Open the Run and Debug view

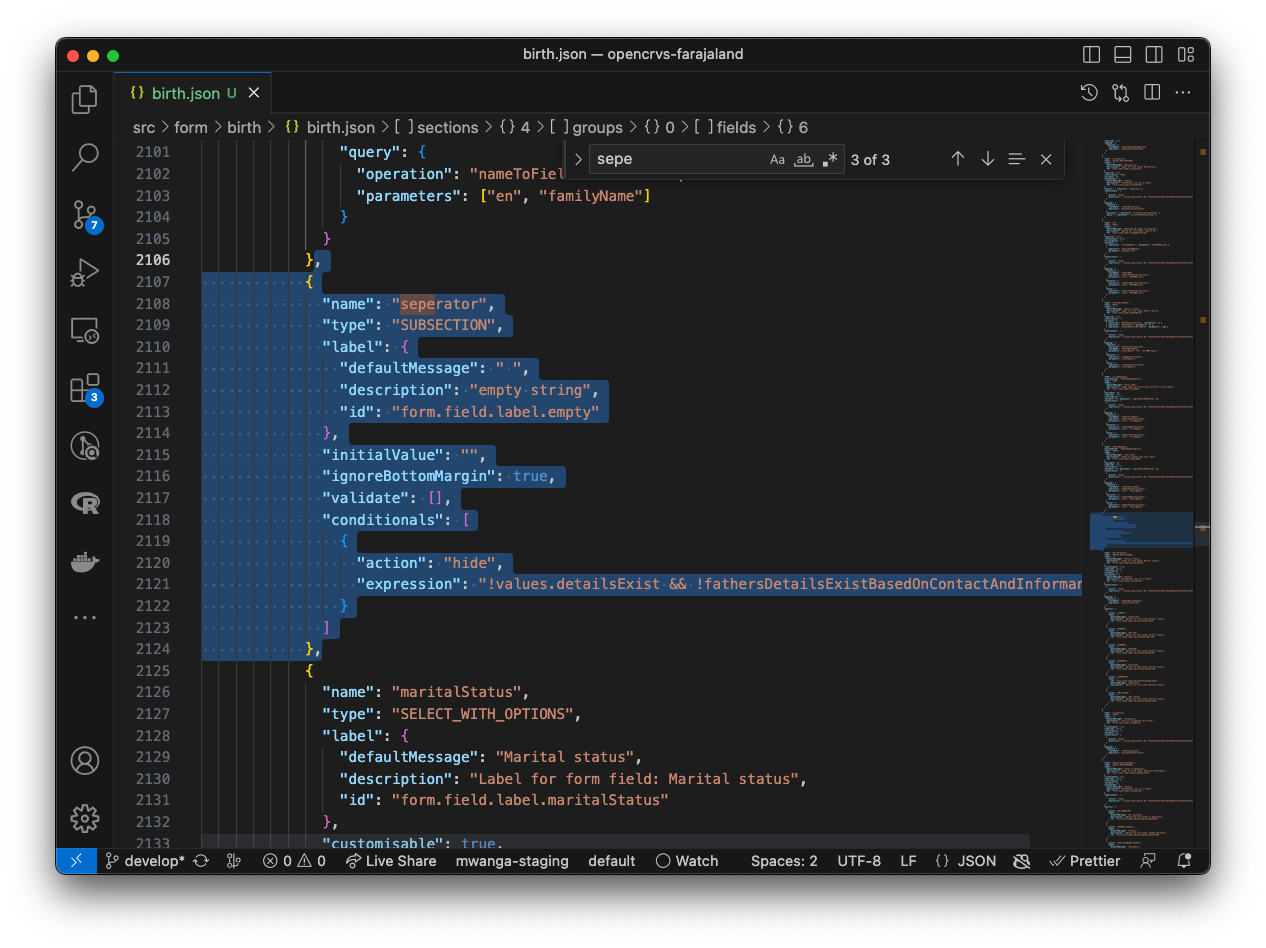[85, 272]
